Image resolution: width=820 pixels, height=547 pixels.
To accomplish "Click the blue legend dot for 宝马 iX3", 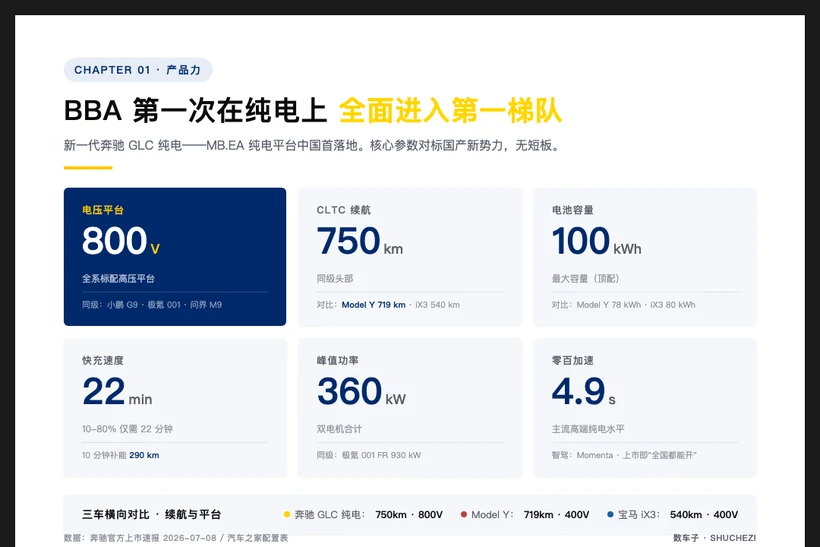I will coord(610,515).
